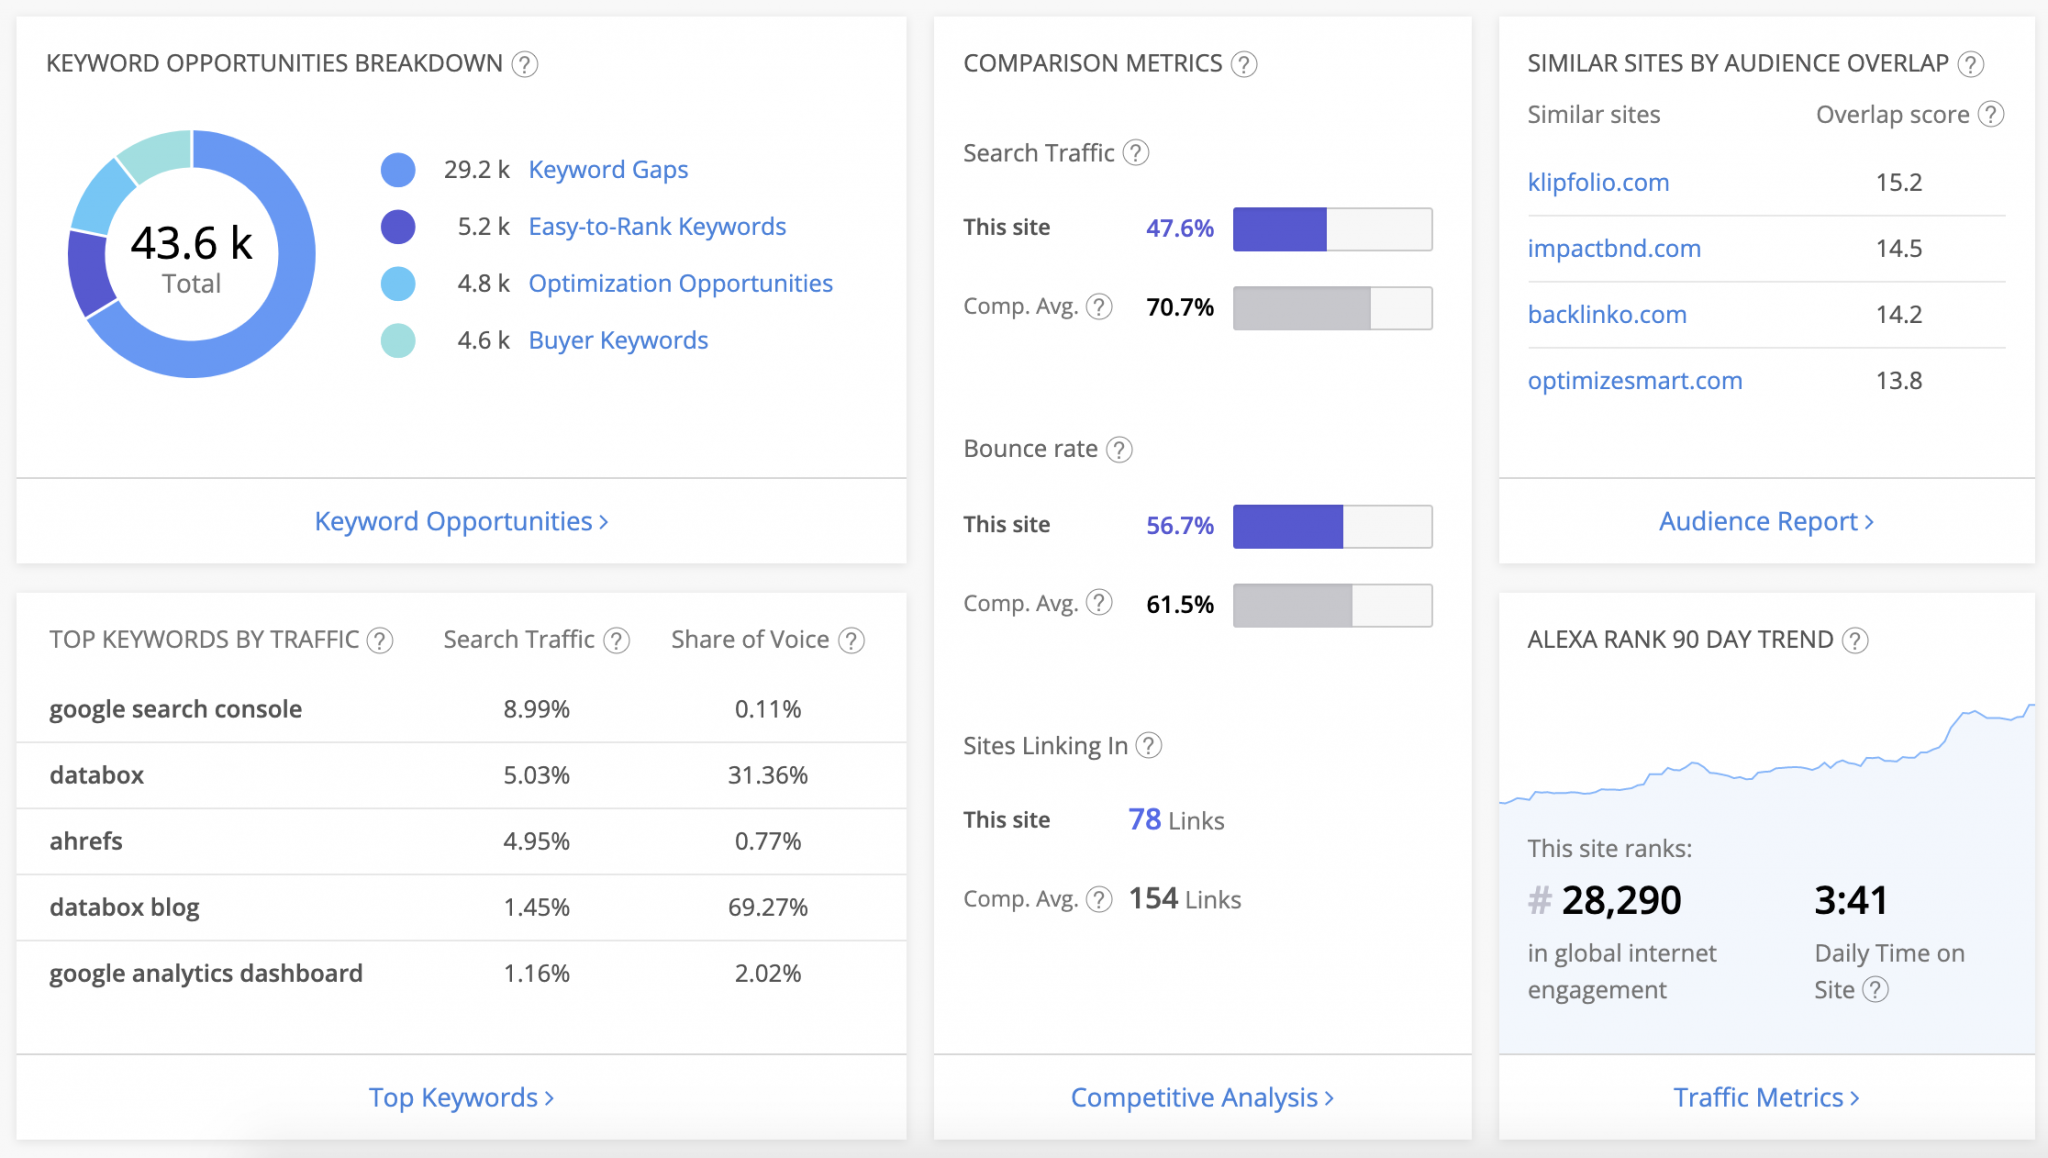
Task: Click the Search Traffic column help icon
Action: tap(617, 640)
